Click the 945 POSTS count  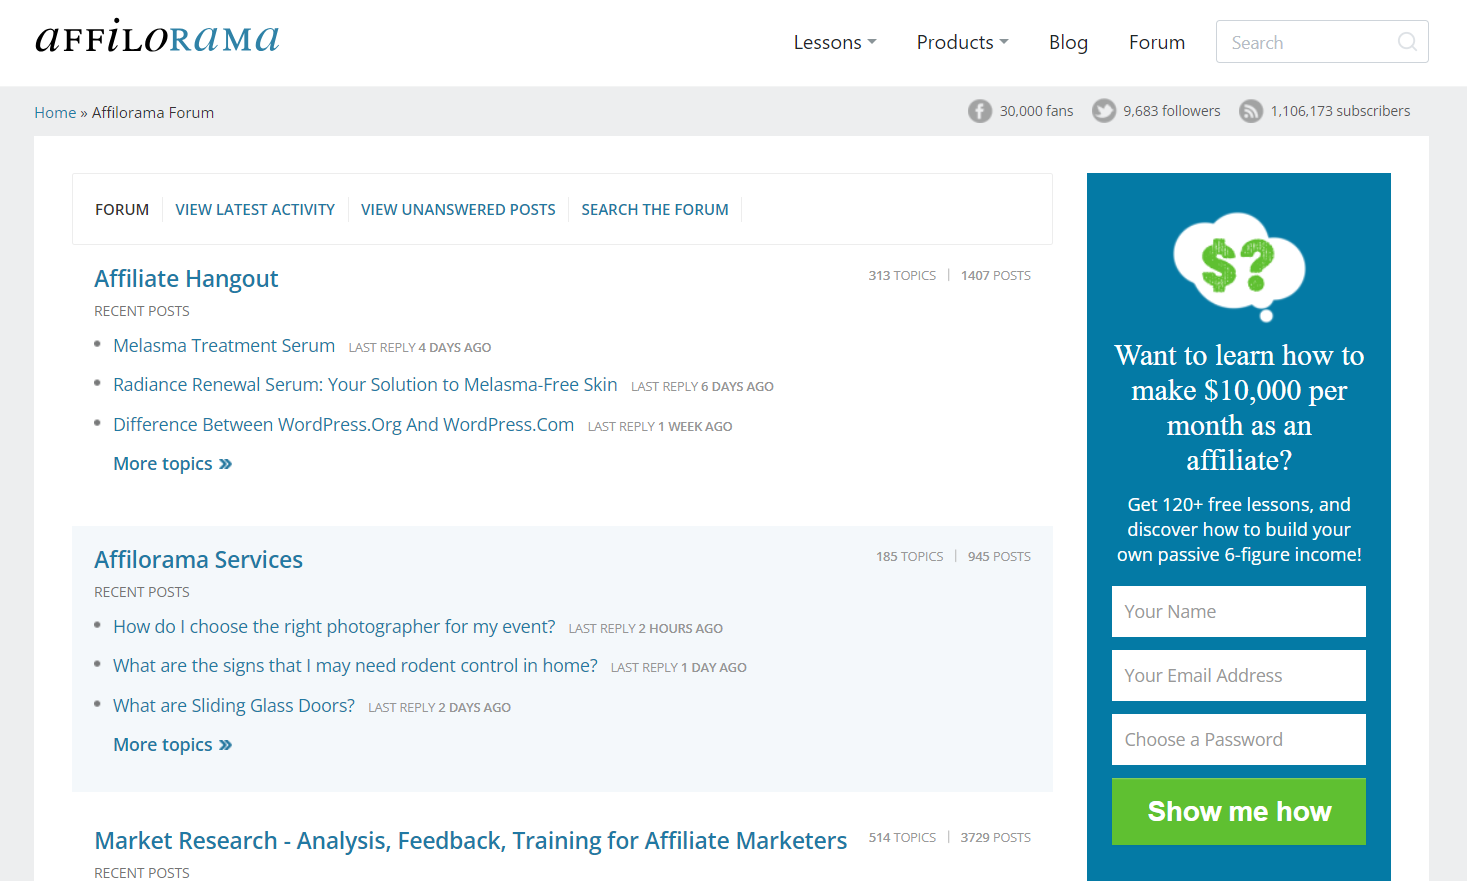(x=999, y=556)
